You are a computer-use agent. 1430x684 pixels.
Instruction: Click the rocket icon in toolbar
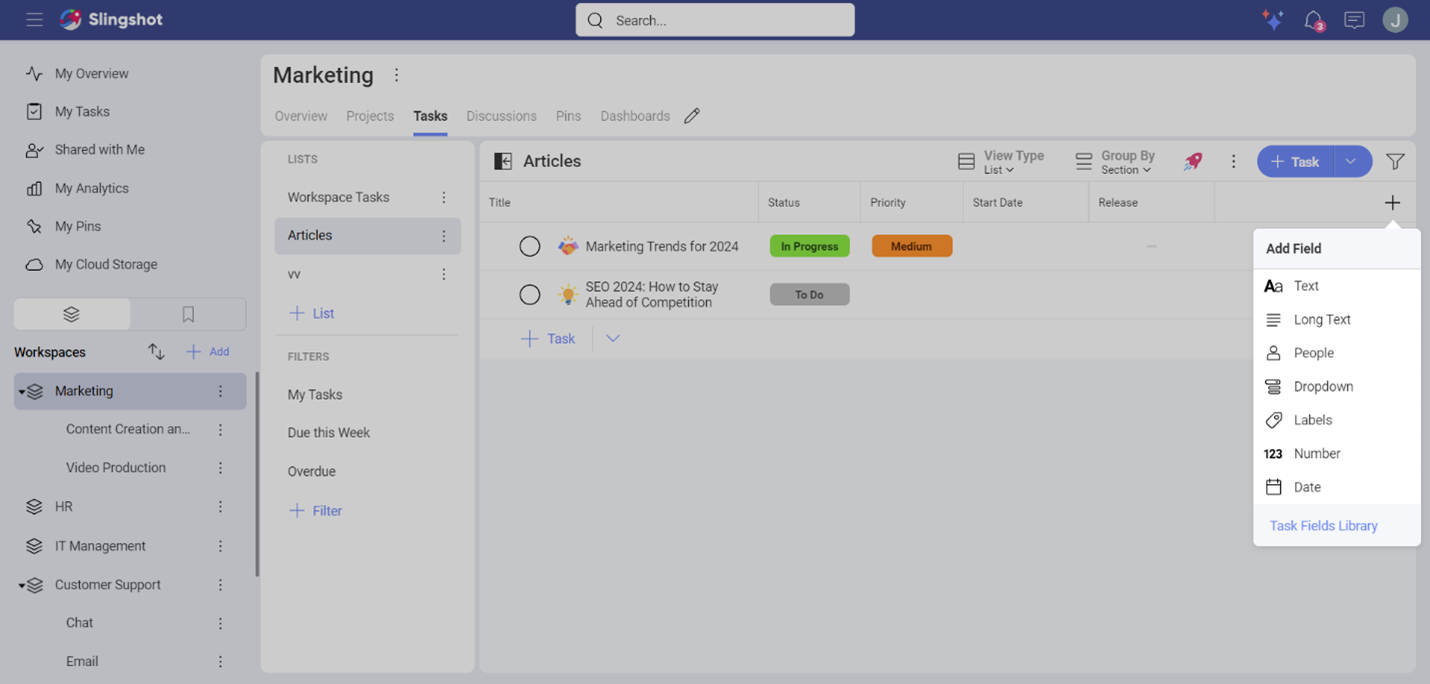[x=1193, y=161]
